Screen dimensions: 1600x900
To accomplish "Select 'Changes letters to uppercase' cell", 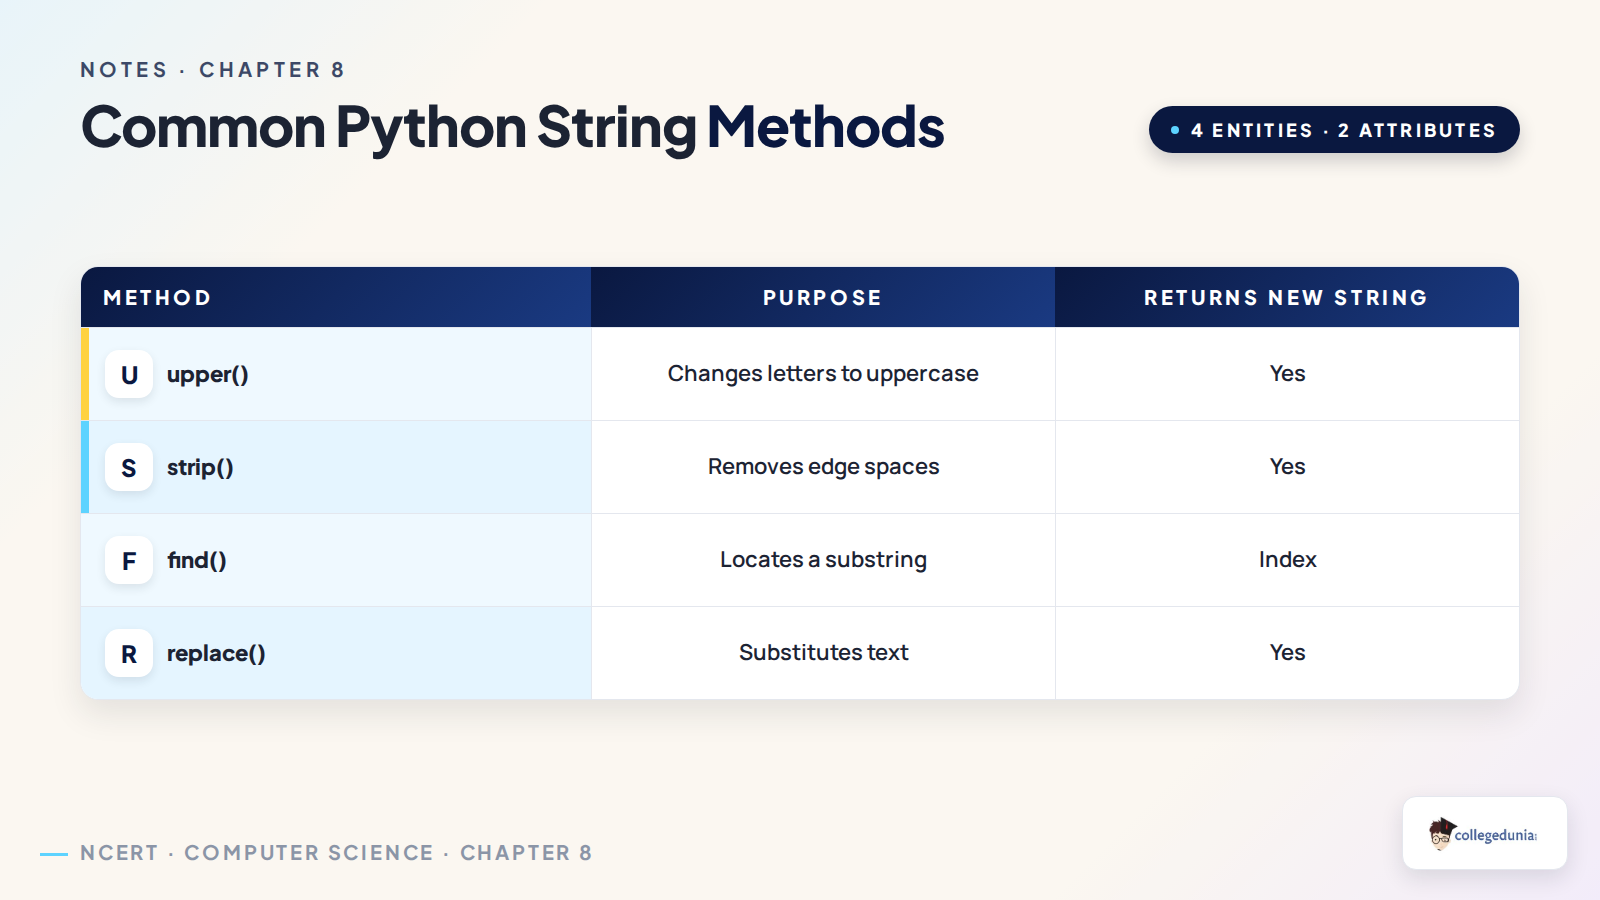I will point(823,374).
